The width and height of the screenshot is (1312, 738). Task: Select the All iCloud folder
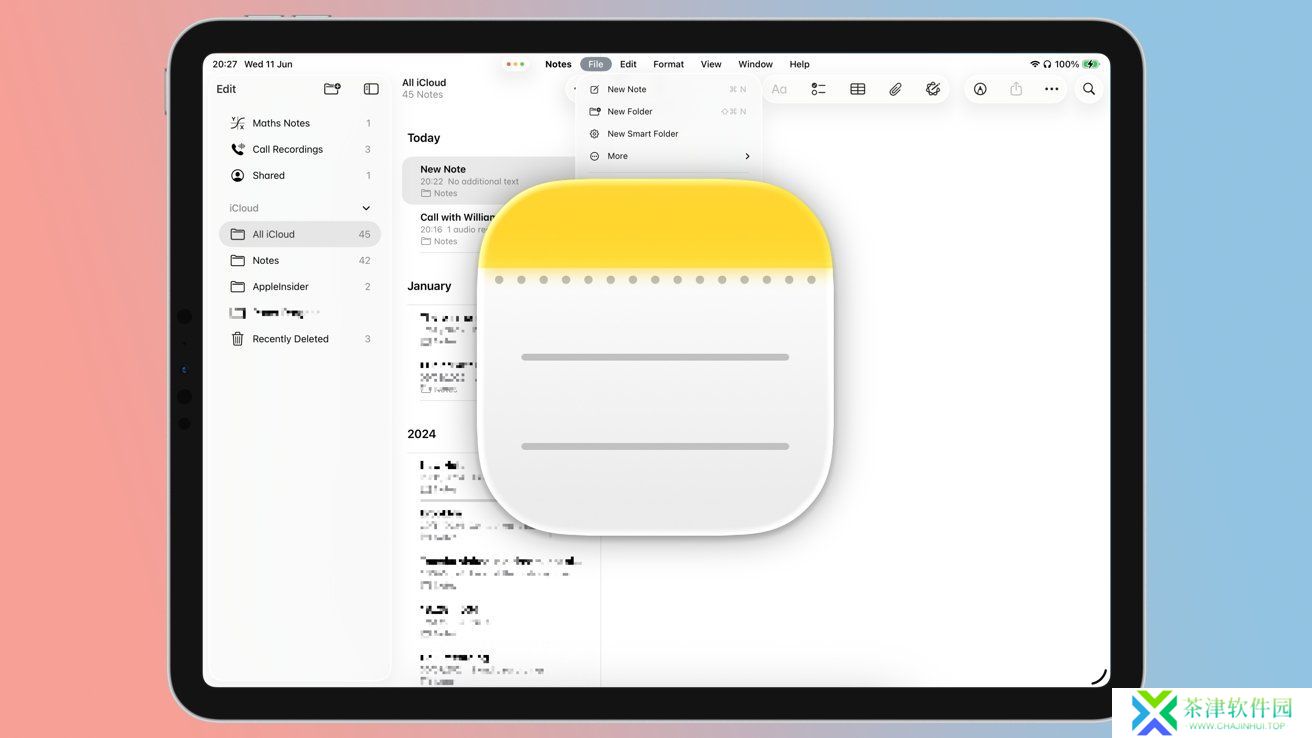(x=300, y=234)
